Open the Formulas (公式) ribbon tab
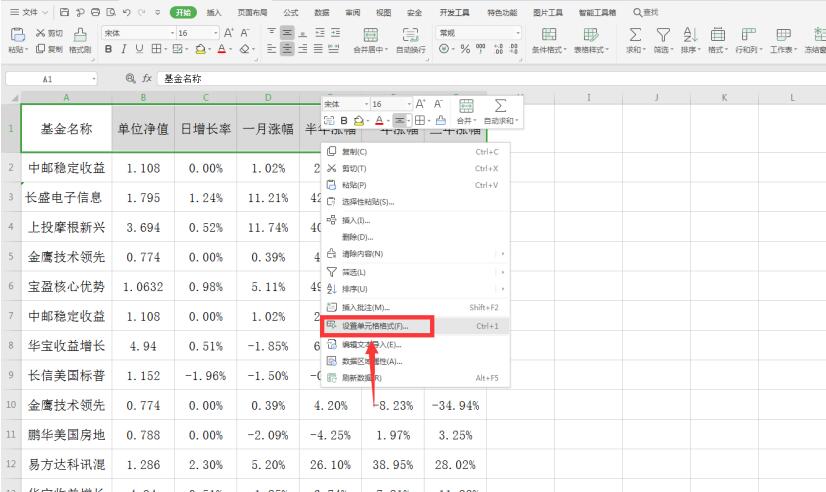Screen dimensions: 826x492 coord(290,12)
